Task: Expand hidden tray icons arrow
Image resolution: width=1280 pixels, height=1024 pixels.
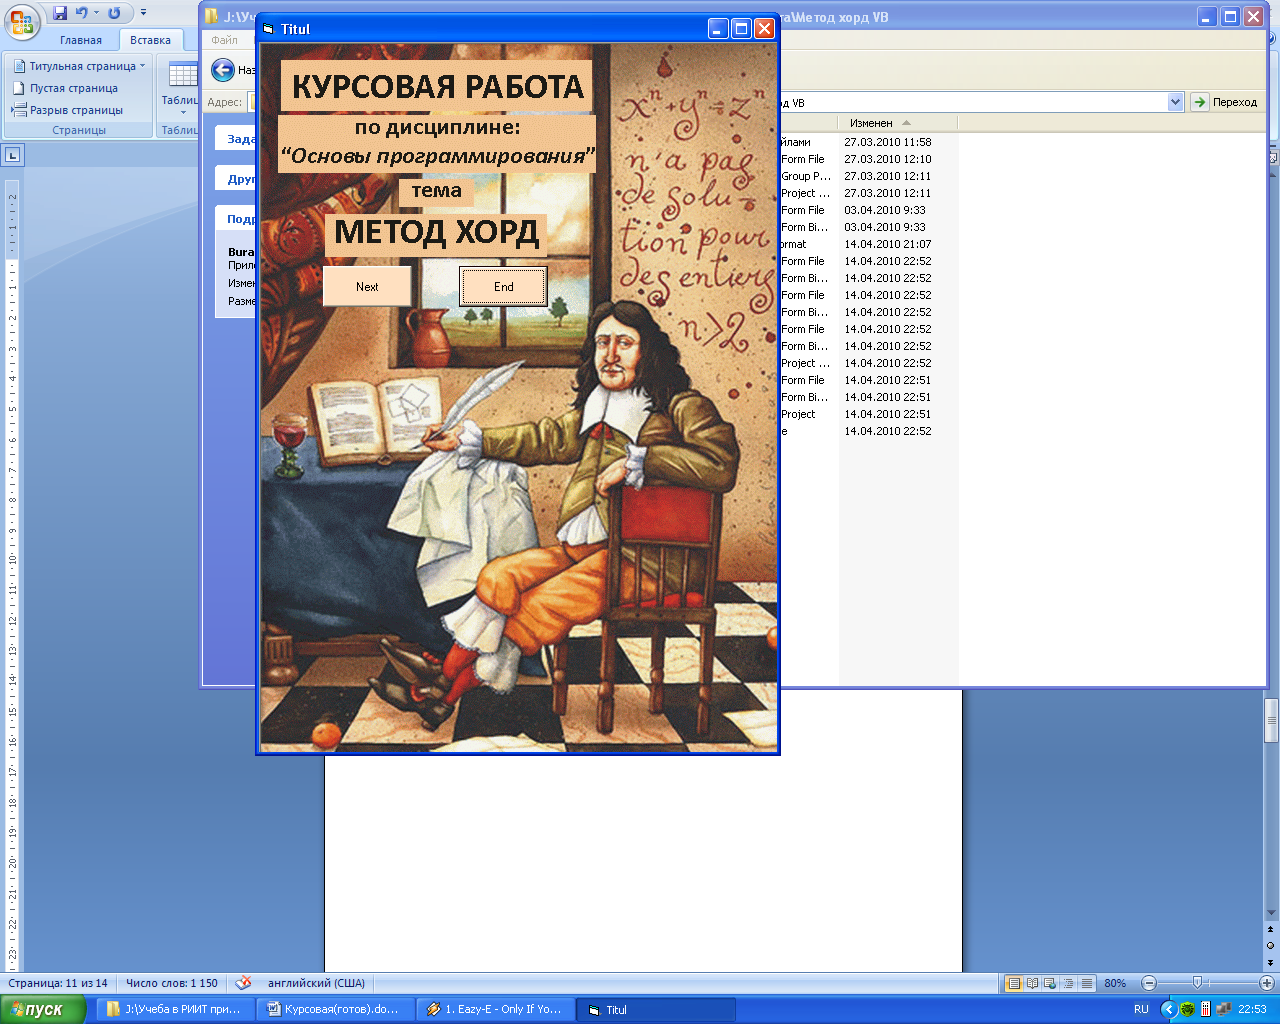Action: click(1168, 1009)
